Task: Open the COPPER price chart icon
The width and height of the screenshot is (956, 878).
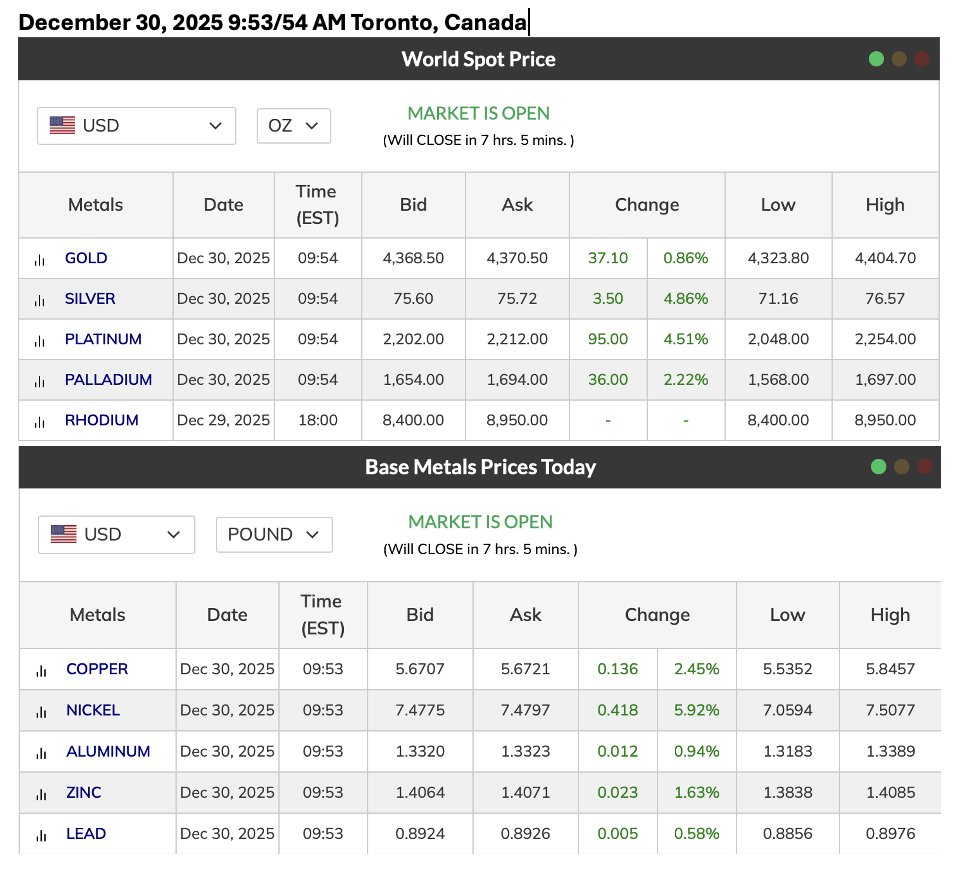Action: pyautogui.click(x=41, y=669)
